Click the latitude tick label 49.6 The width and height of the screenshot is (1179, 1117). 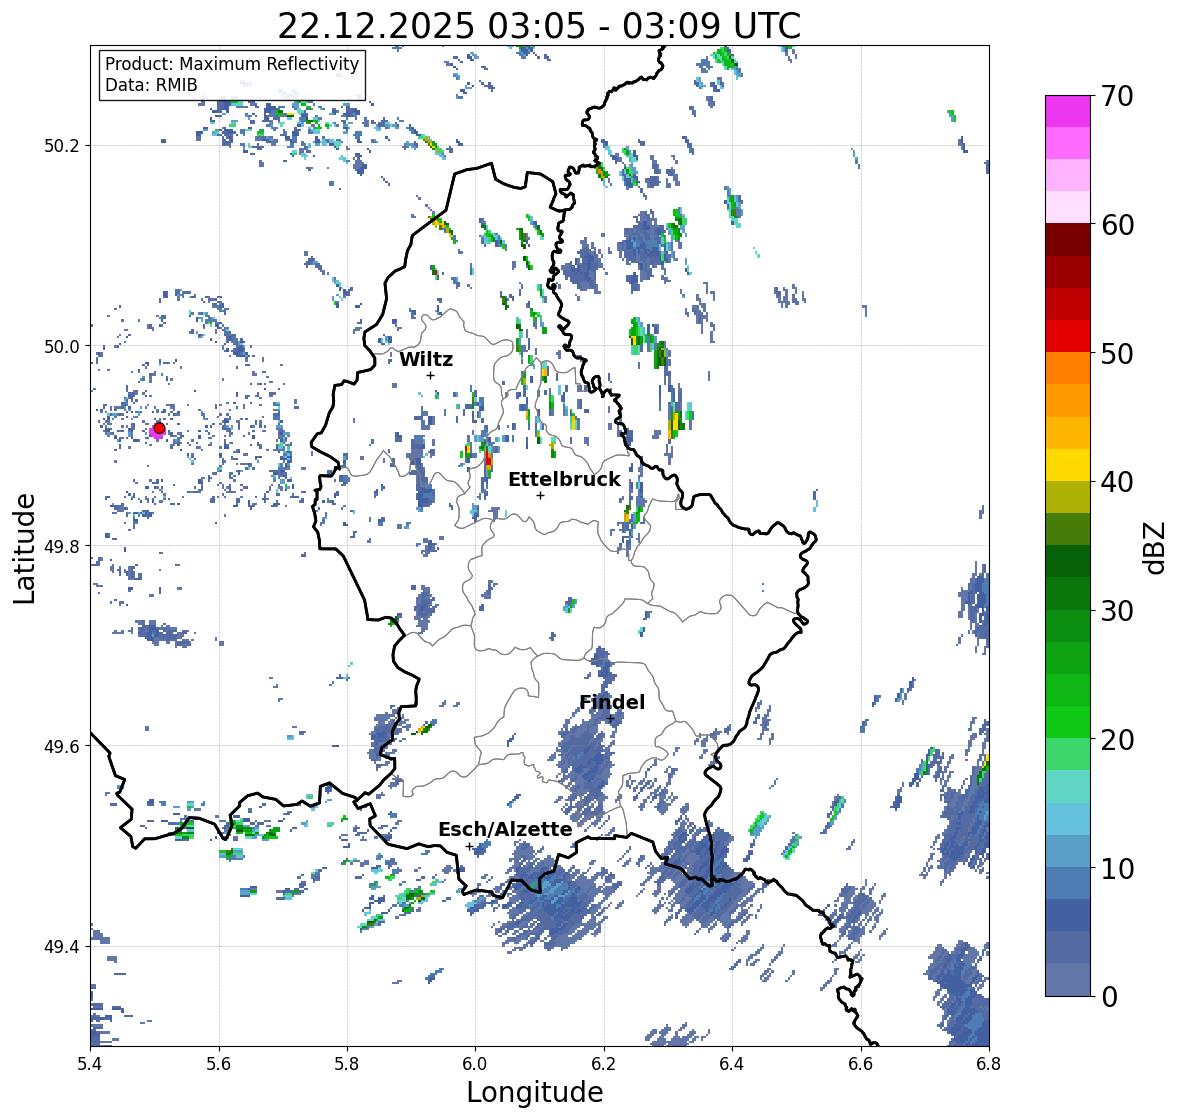[x=62, y=746]
